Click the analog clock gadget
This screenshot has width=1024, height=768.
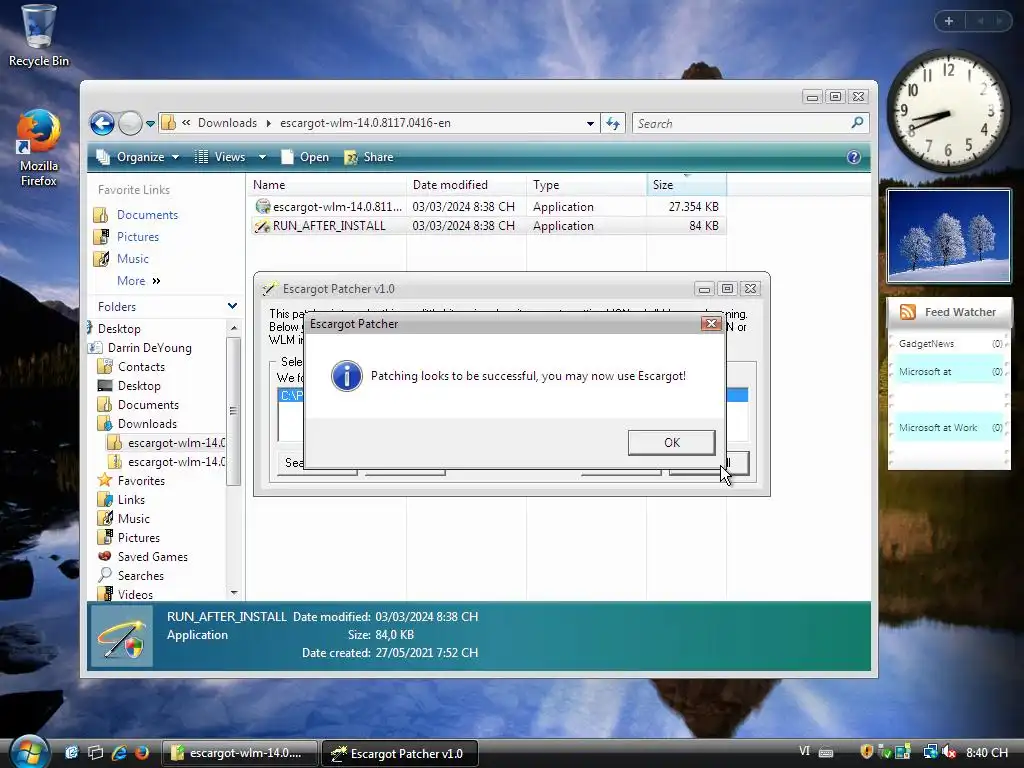click(x=948, y=110)
